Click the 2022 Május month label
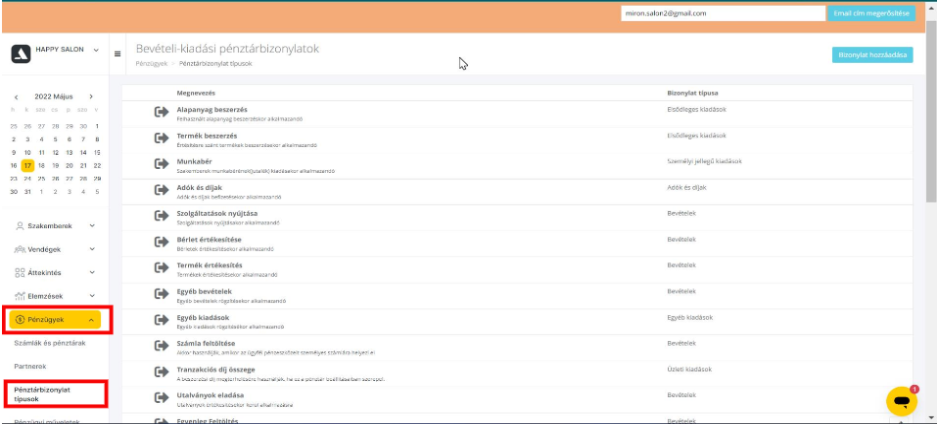This screenshot has height=424, width=938. point(54,96)
